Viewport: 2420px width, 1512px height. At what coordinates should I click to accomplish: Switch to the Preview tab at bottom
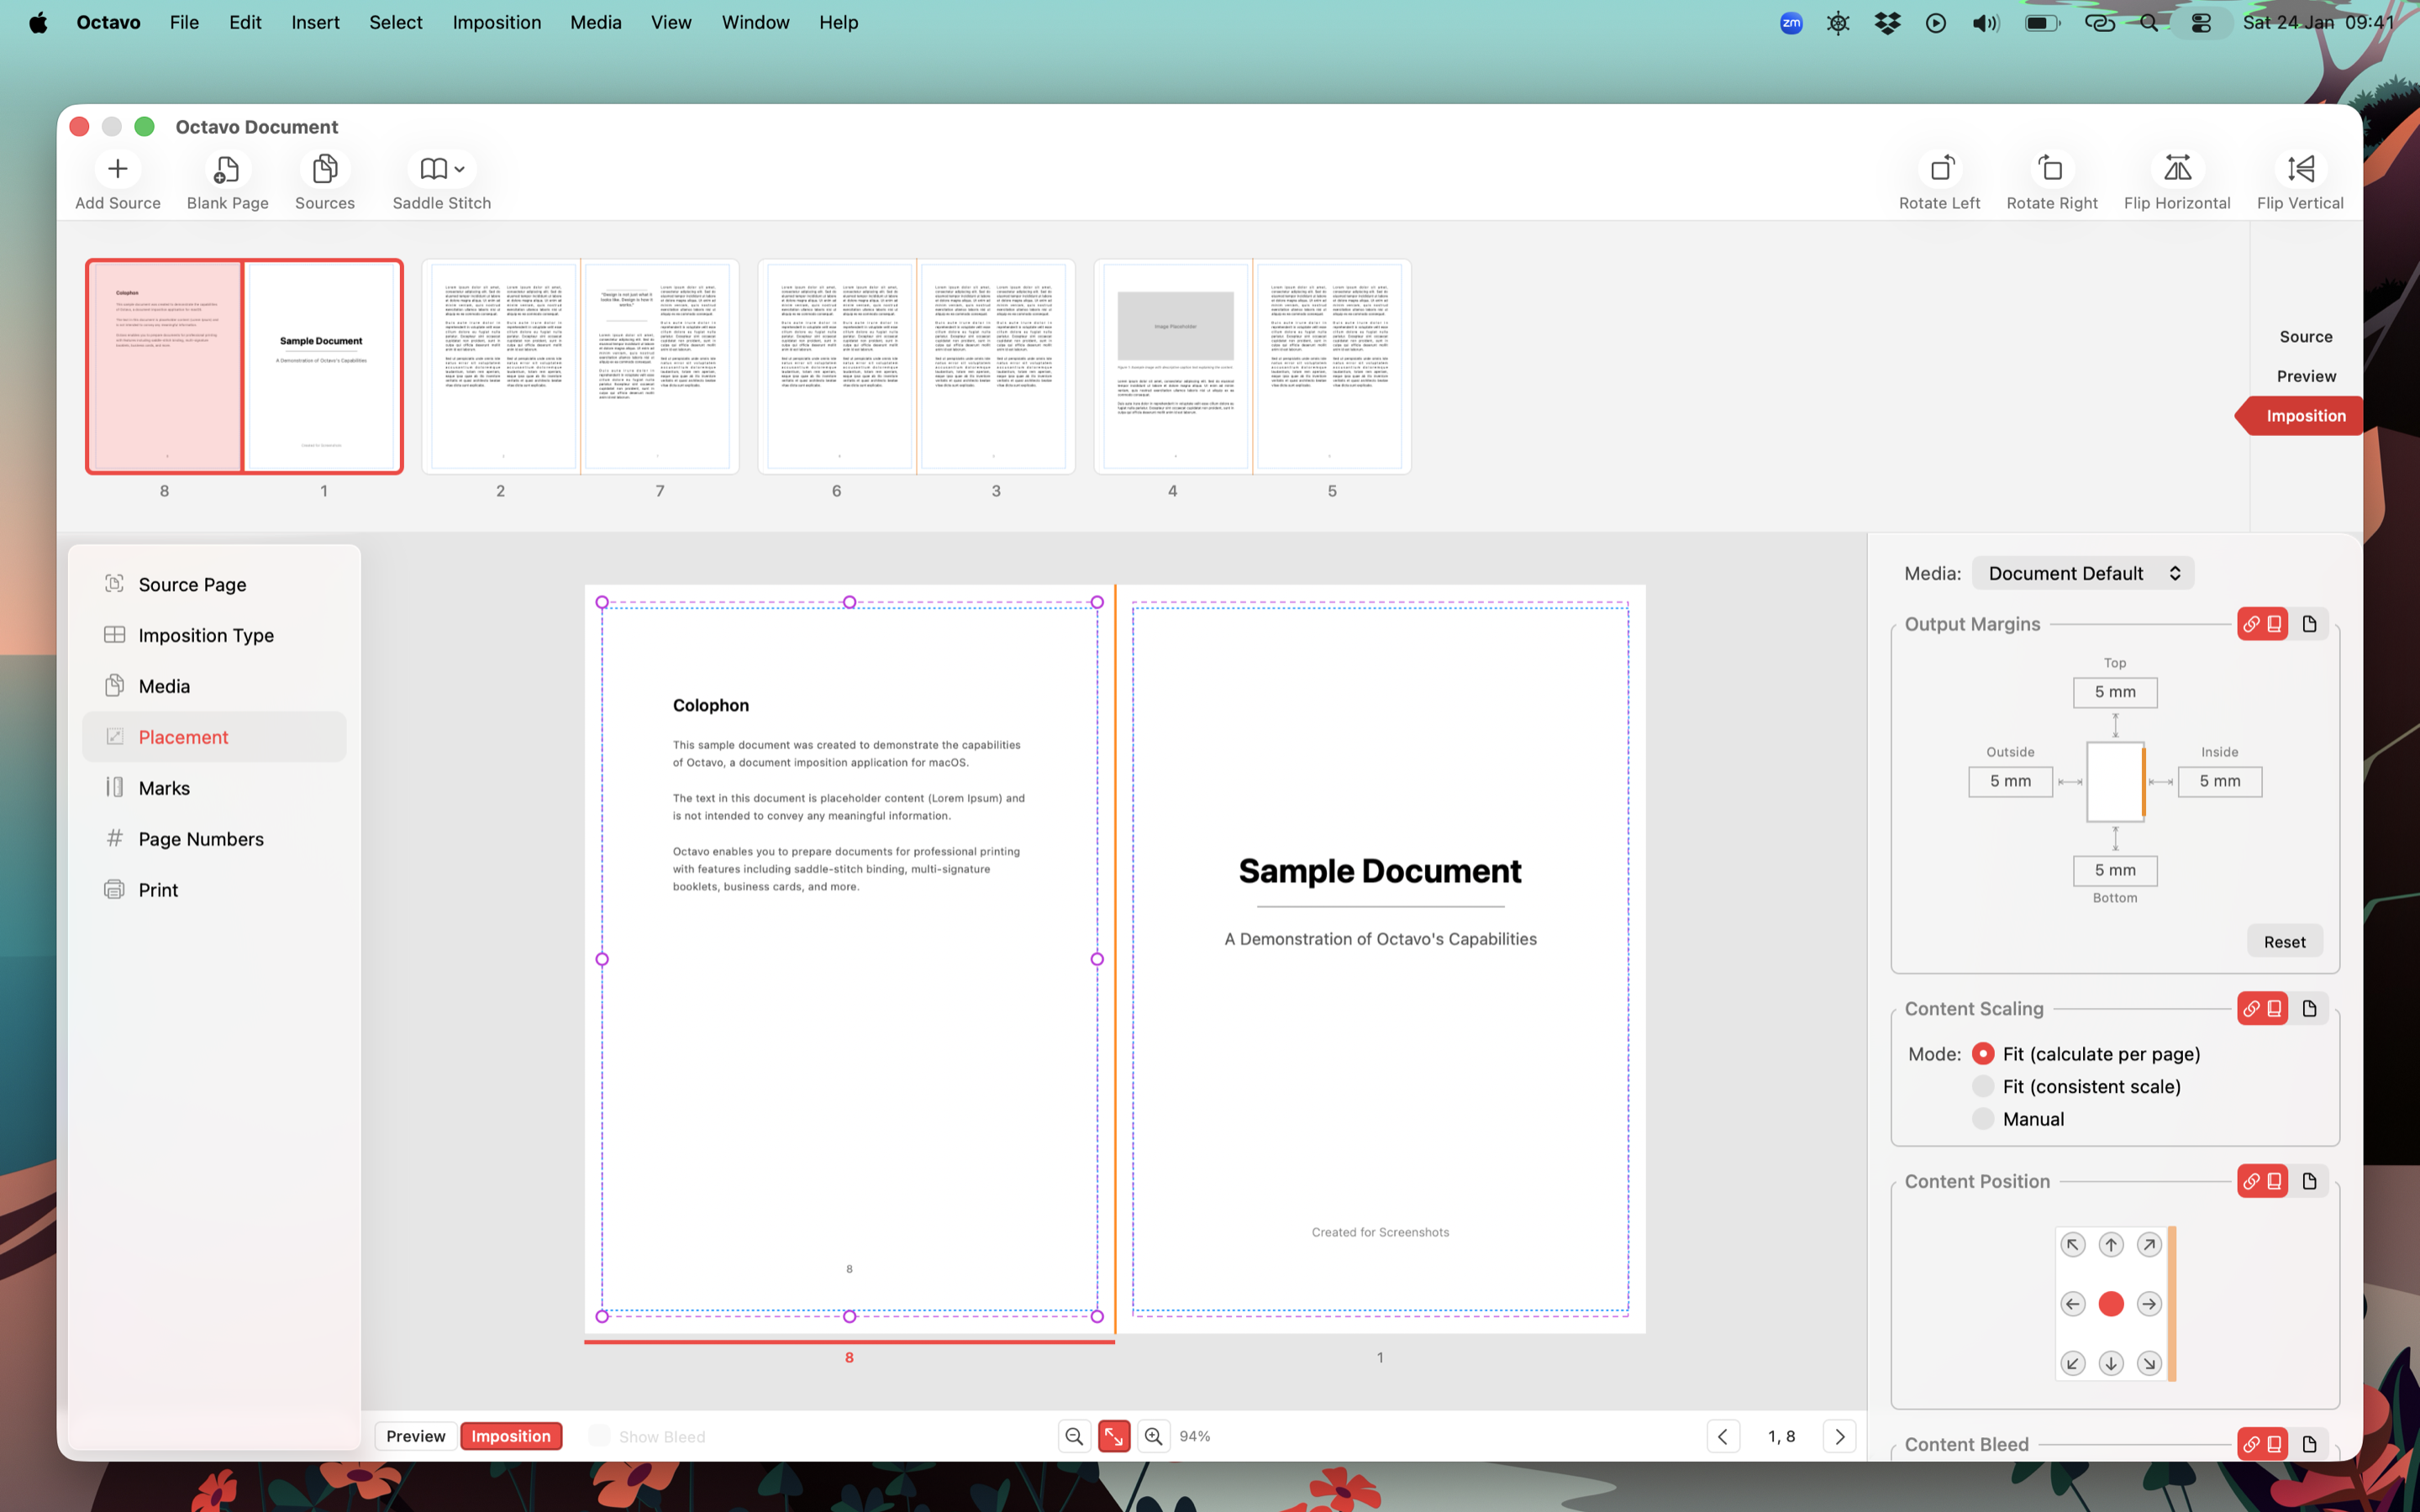415,1435
